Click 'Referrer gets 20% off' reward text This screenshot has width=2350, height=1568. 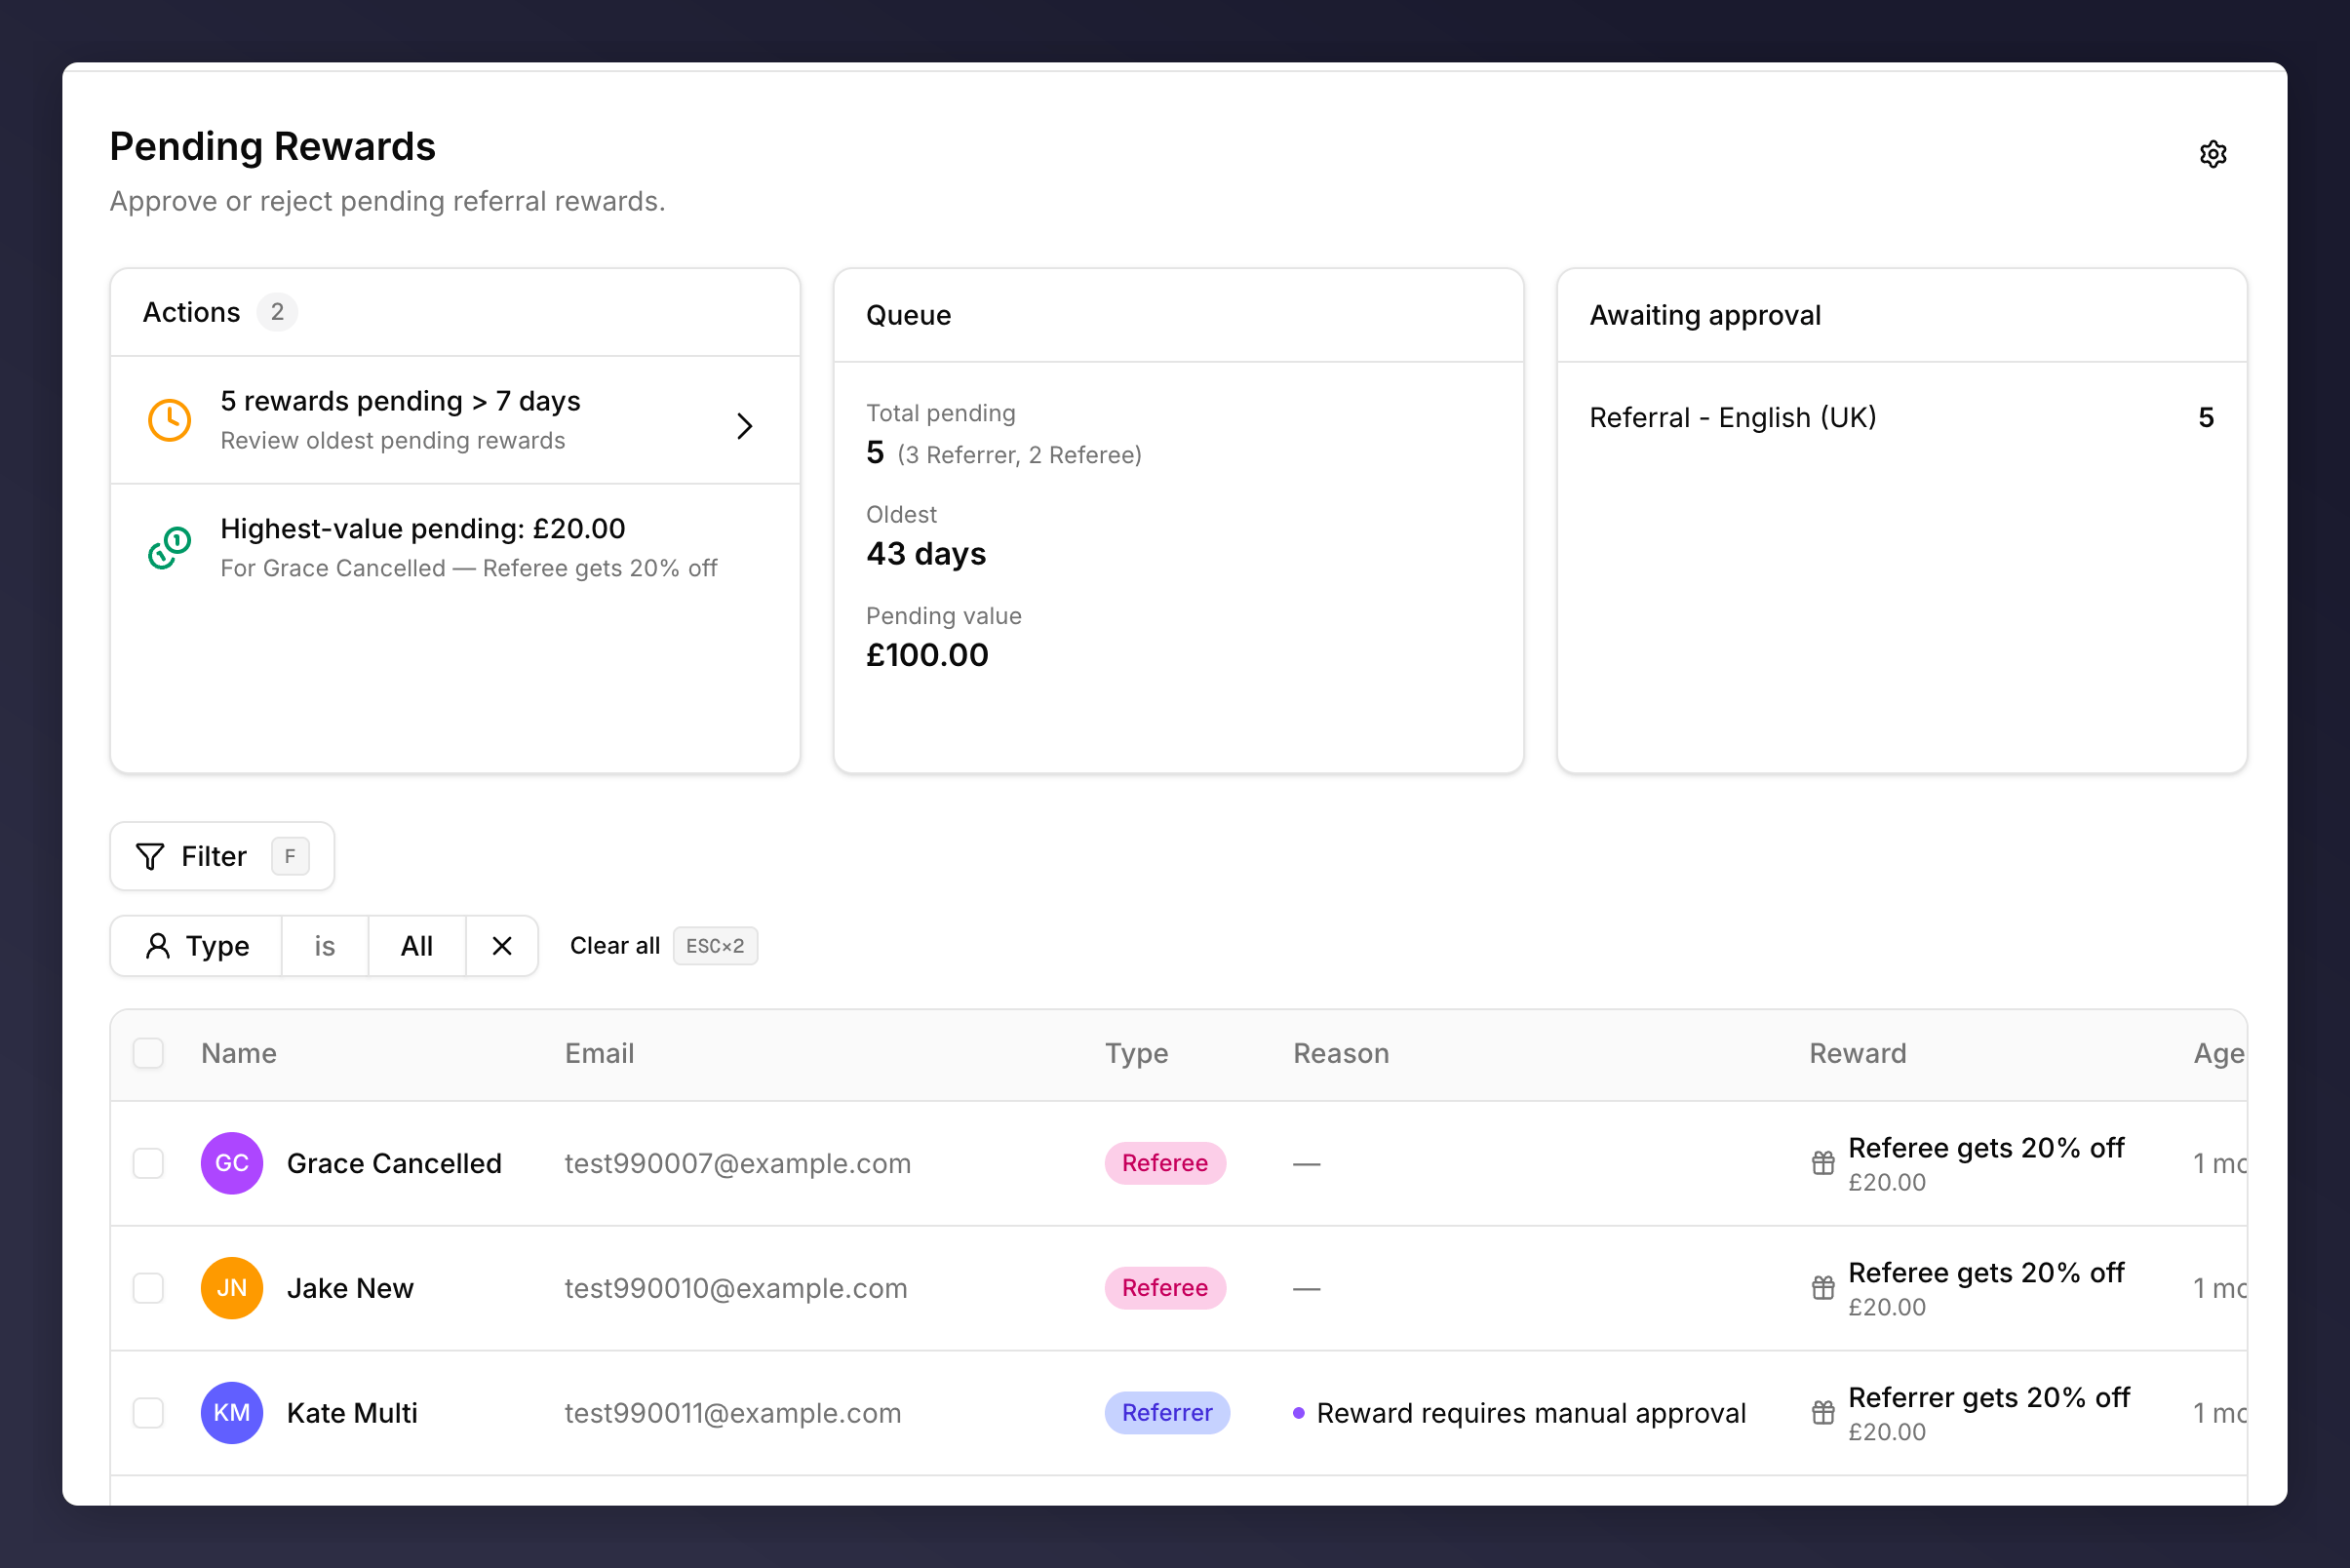click(x=1989, y=1397)
